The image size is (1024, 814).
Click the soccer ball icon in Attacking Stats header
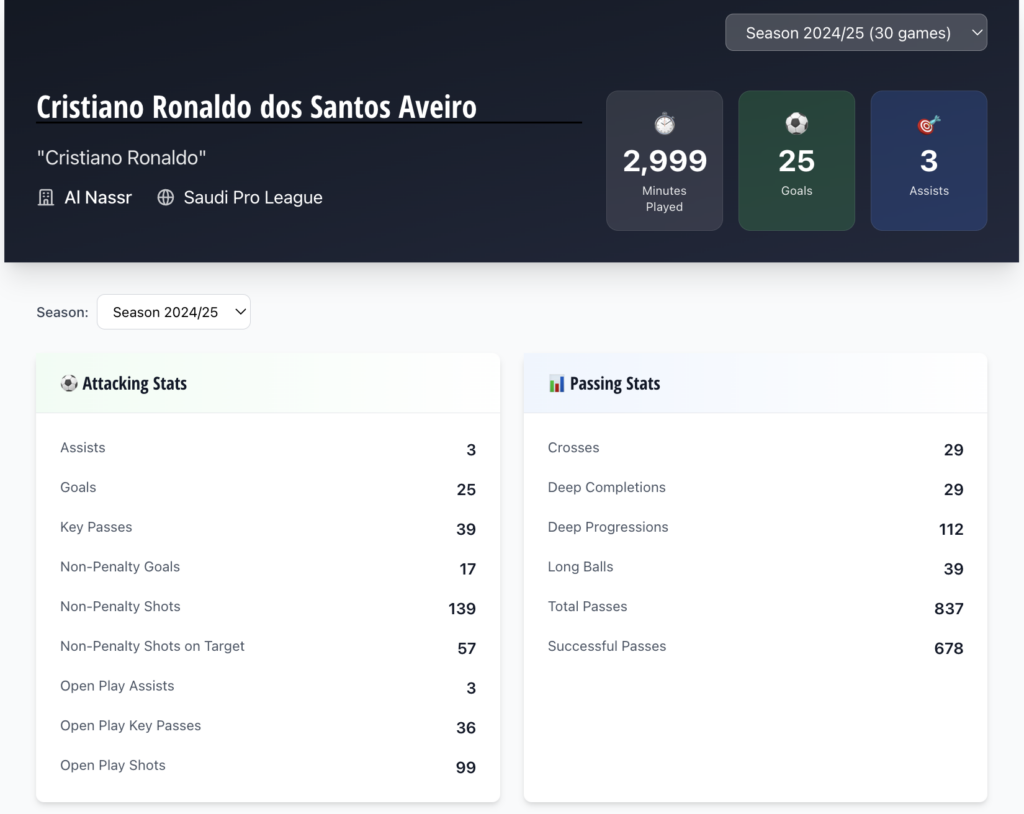[x=69, y=383]
